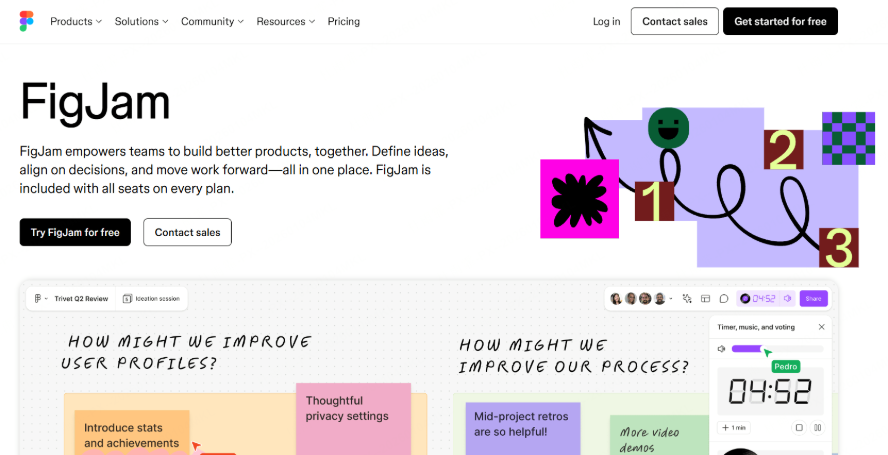Open comments via the chat bubble icon
Screen dimensions: 888x455
click(723, 298)
